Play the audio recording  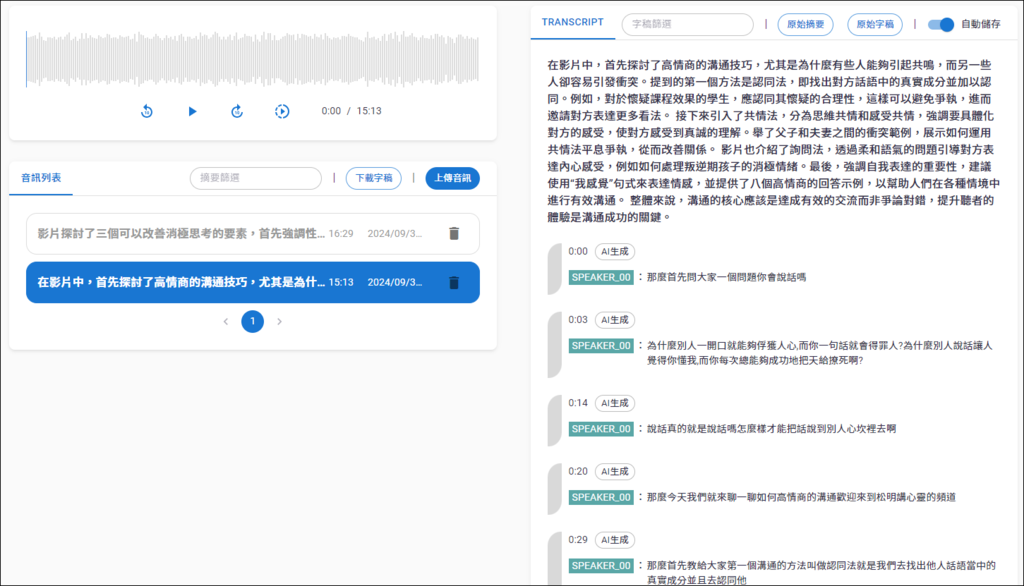pyautogui.click(x=191, y=112)
